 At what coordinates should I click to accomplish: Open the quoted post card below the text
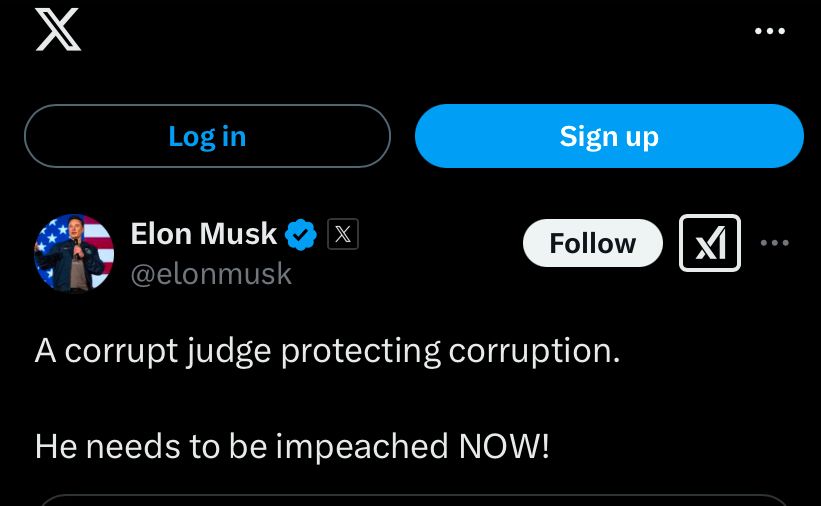tap(412, 499)
